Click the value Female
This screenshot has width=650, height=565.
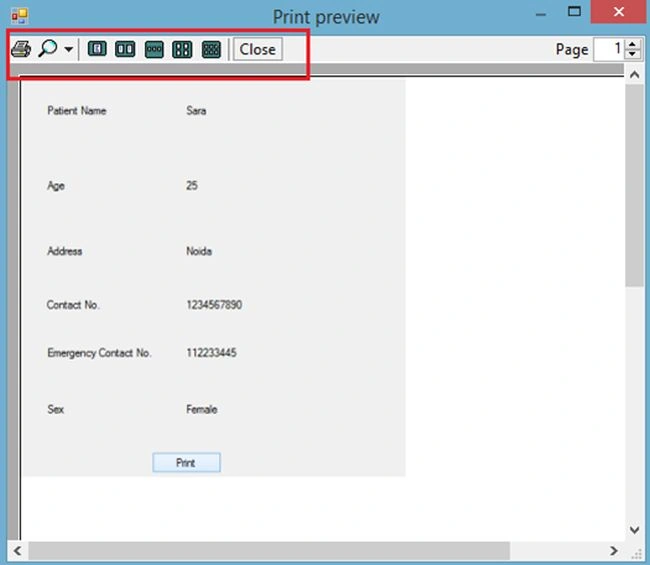[x=202, y=410]
